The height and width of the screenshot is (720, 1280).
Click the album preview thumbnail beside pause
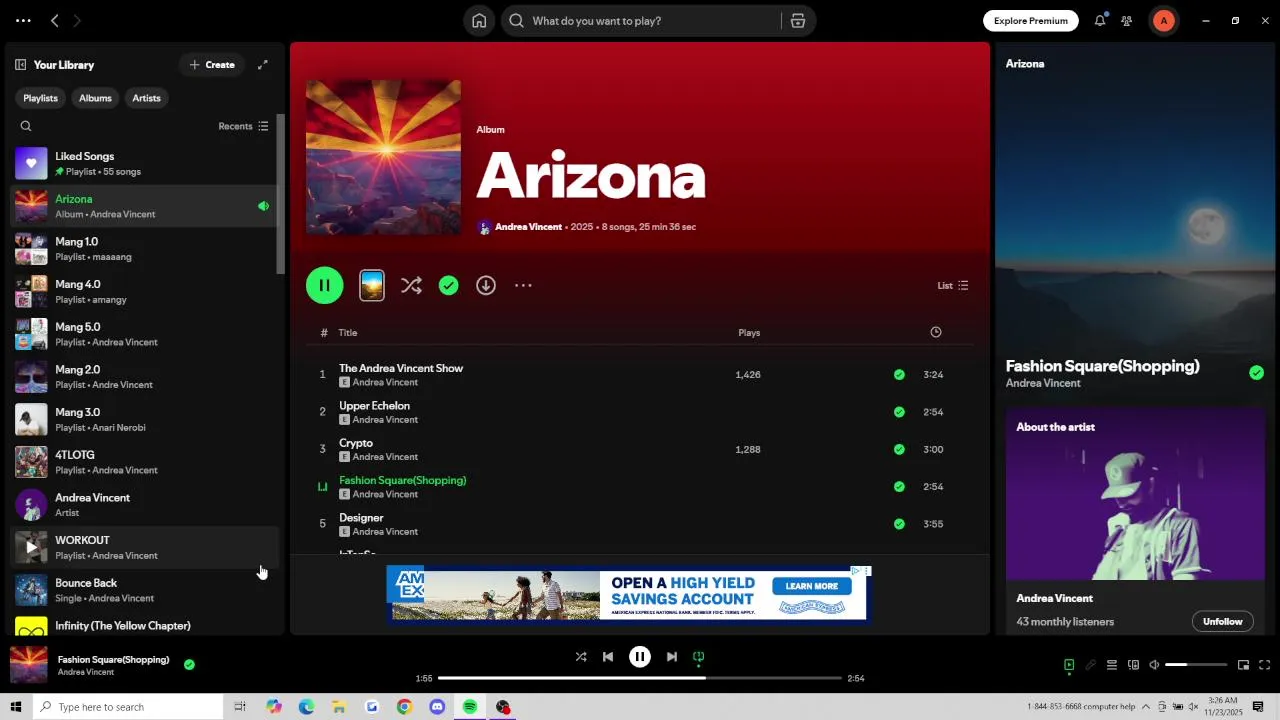coord(372,286)
